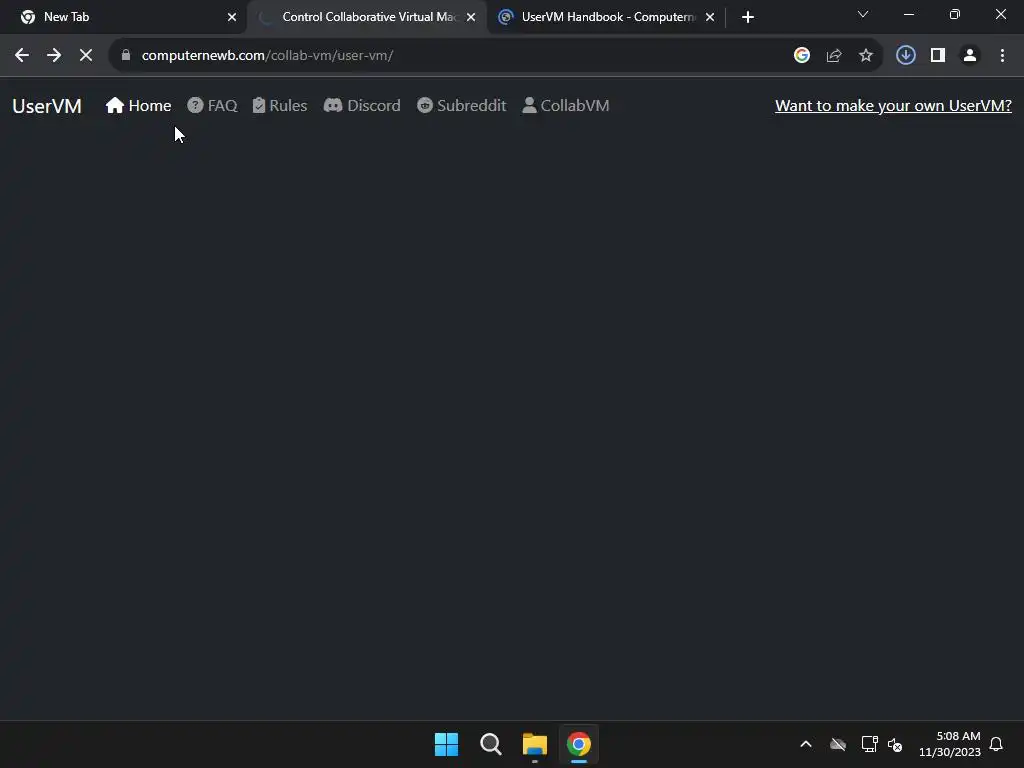Open the Discord link
The image size is (1024, 768).
pos(362,106)
